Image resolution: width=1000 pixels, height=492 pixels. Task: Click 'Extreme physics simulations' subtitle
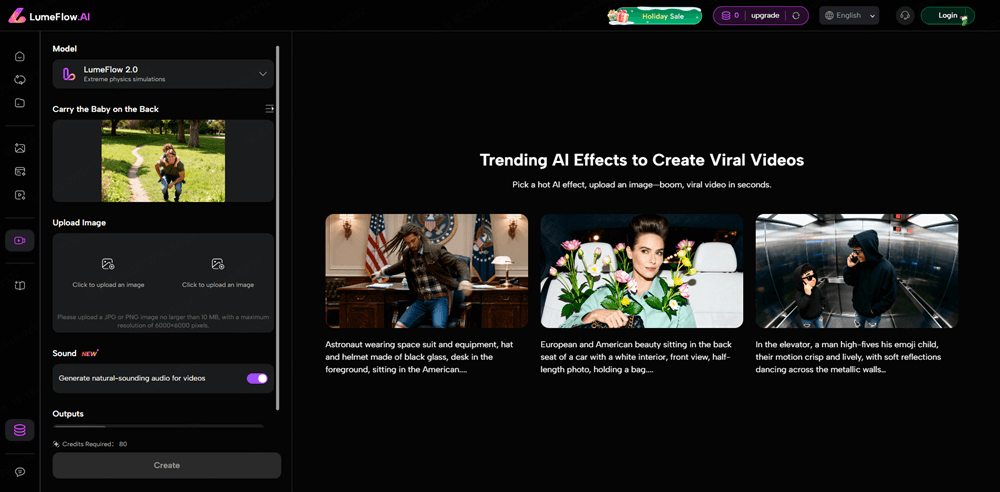(x=124, y=80)
